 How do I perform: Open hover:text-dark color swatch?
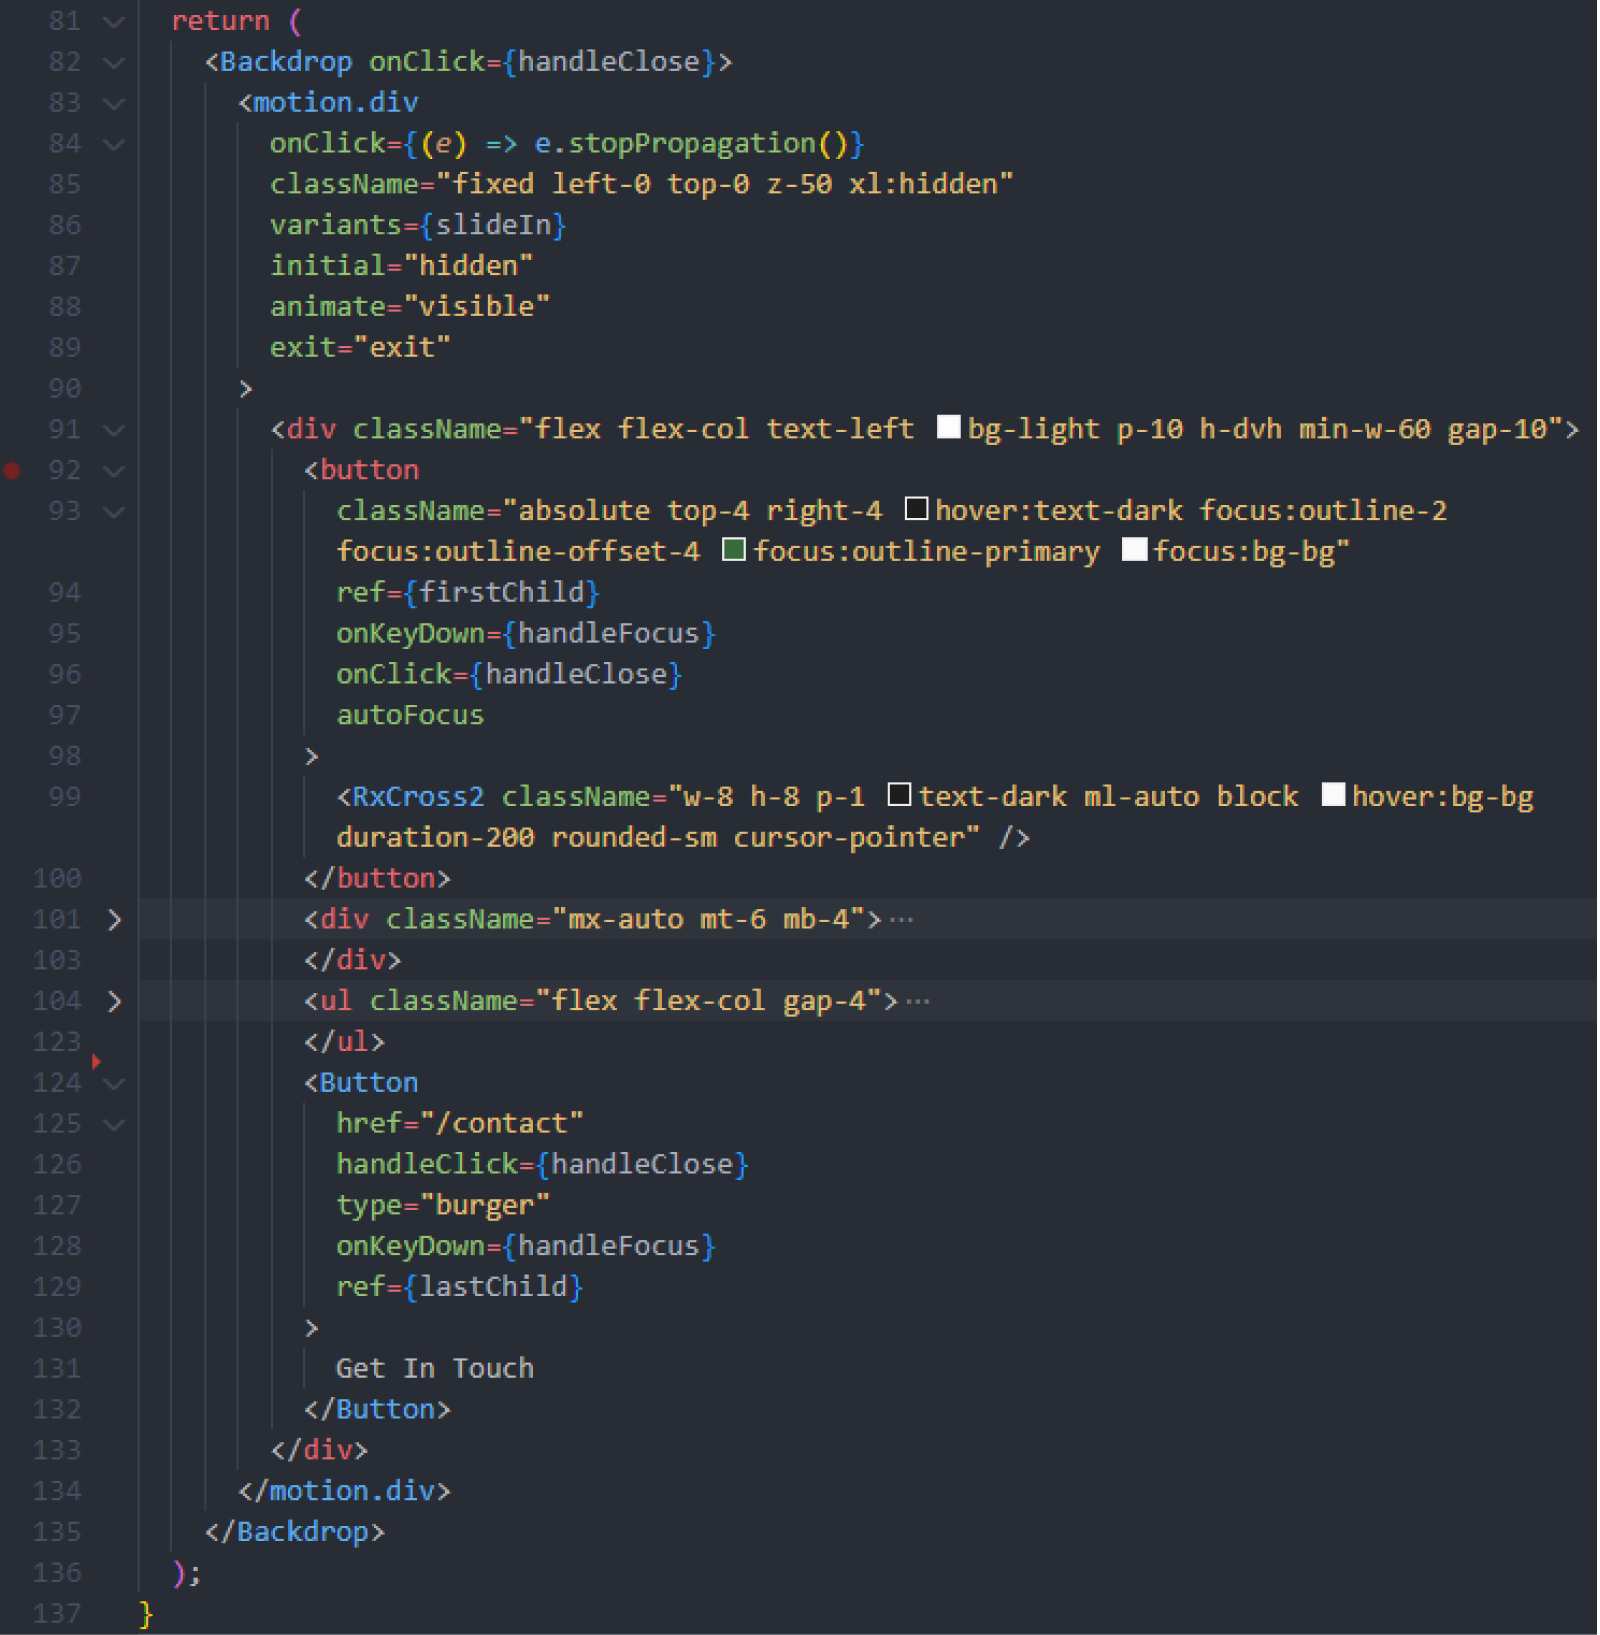tap(916, 509)
